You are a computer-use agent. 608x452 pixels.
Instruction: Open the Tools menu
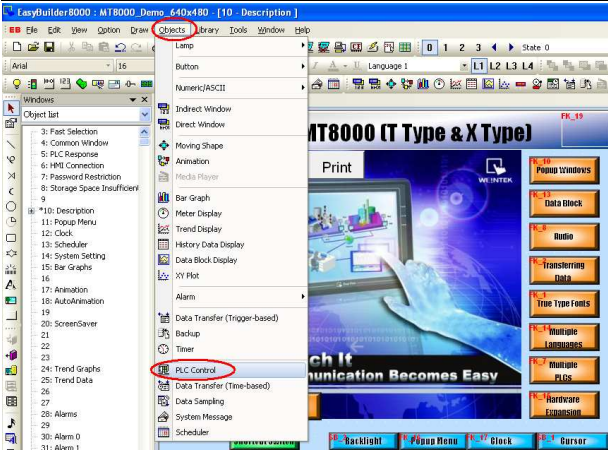pos(238,30)
